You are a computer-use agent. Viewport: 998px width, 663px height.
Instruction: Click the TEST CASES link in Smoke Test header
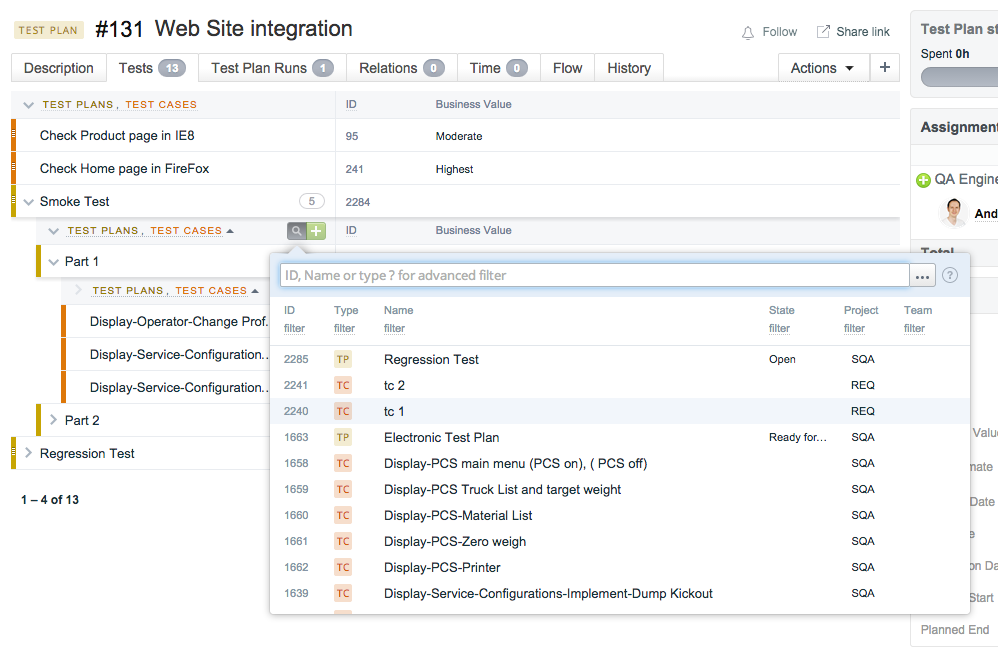pyautogui.click(x=186, y=230)
